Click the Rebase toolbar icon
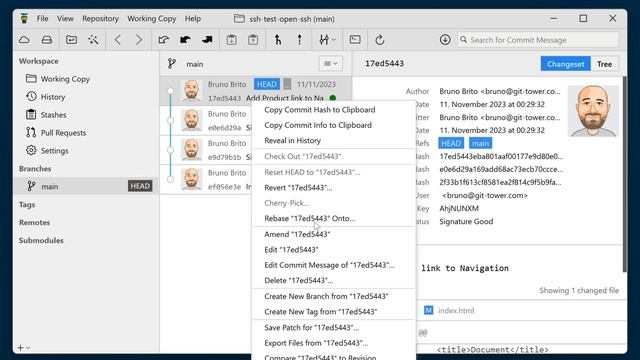This screenshot has width=640, height=360. (300, 40)
